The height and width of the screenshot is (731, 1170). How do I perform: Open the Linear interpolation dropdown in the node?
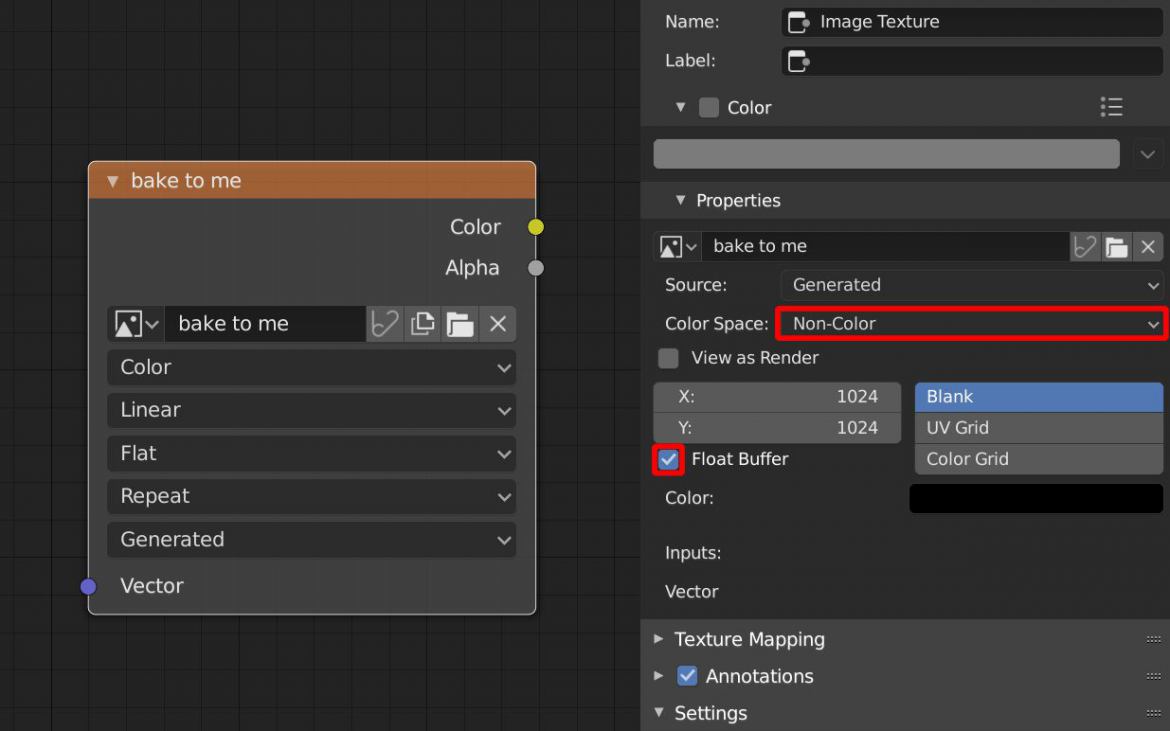311,410
